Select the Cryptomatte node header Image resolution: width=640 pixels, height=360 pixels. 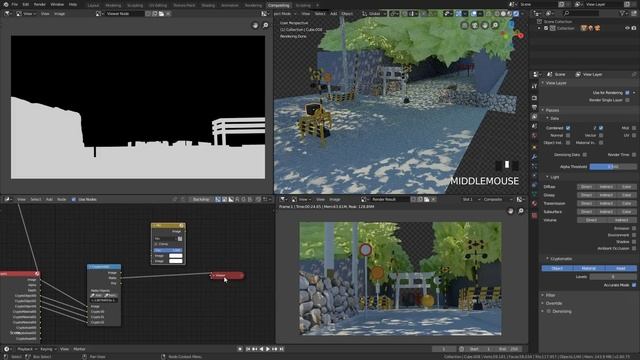point(104,267)
